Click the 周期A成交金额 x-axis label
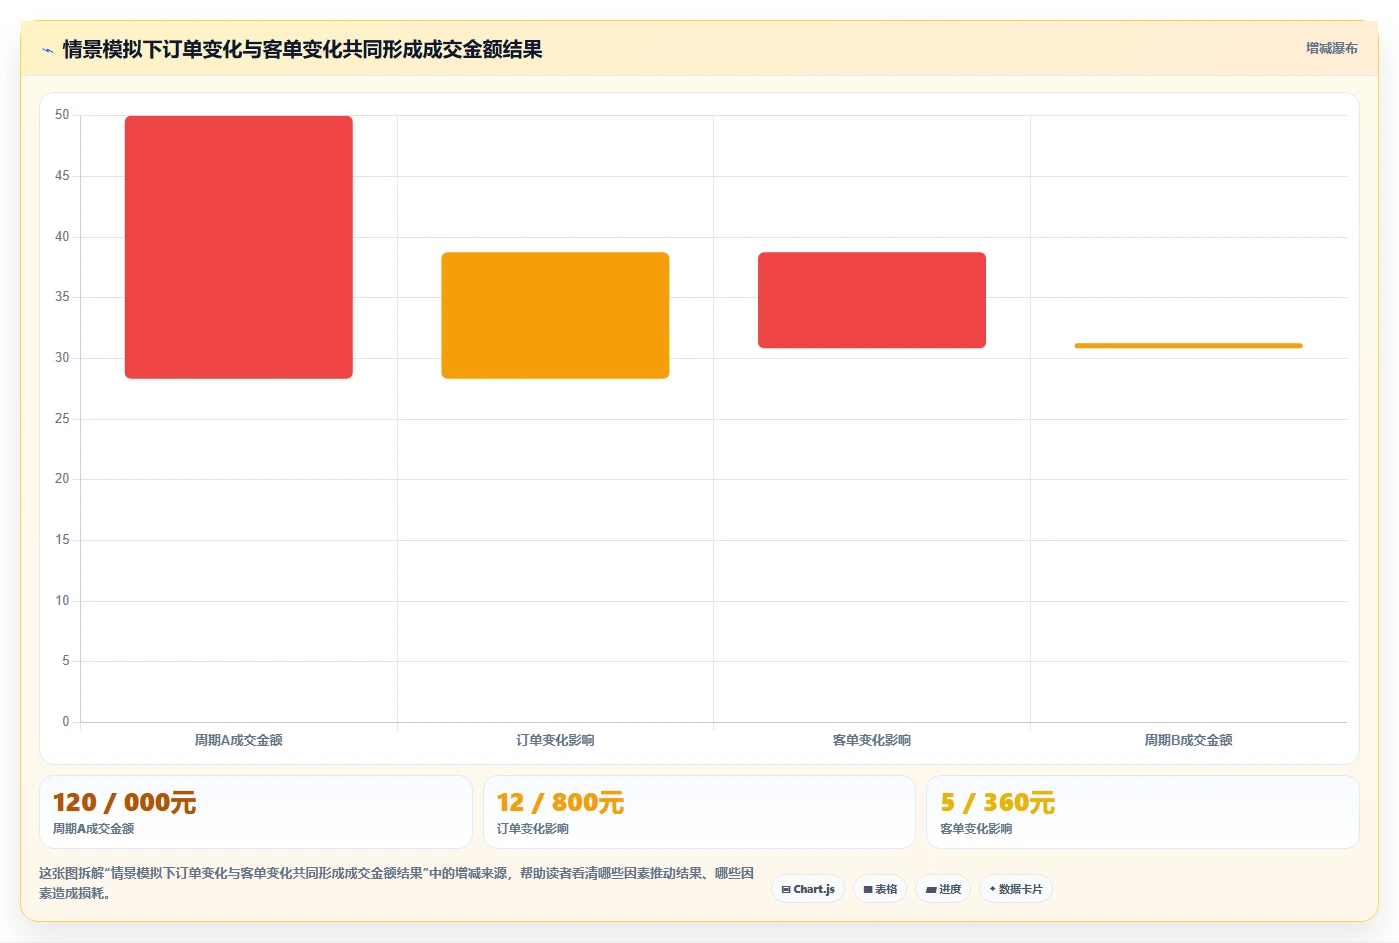The height and width of the screenshot is (943, 1399). click(x=239, y=740)
